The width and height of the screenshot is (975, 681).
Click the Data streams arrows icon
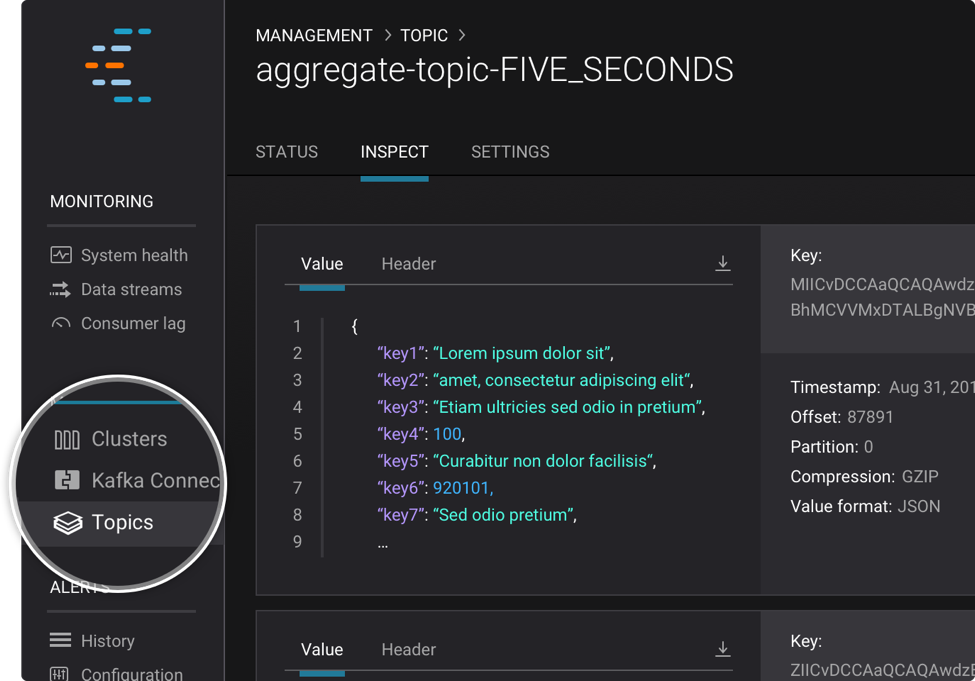60,289
